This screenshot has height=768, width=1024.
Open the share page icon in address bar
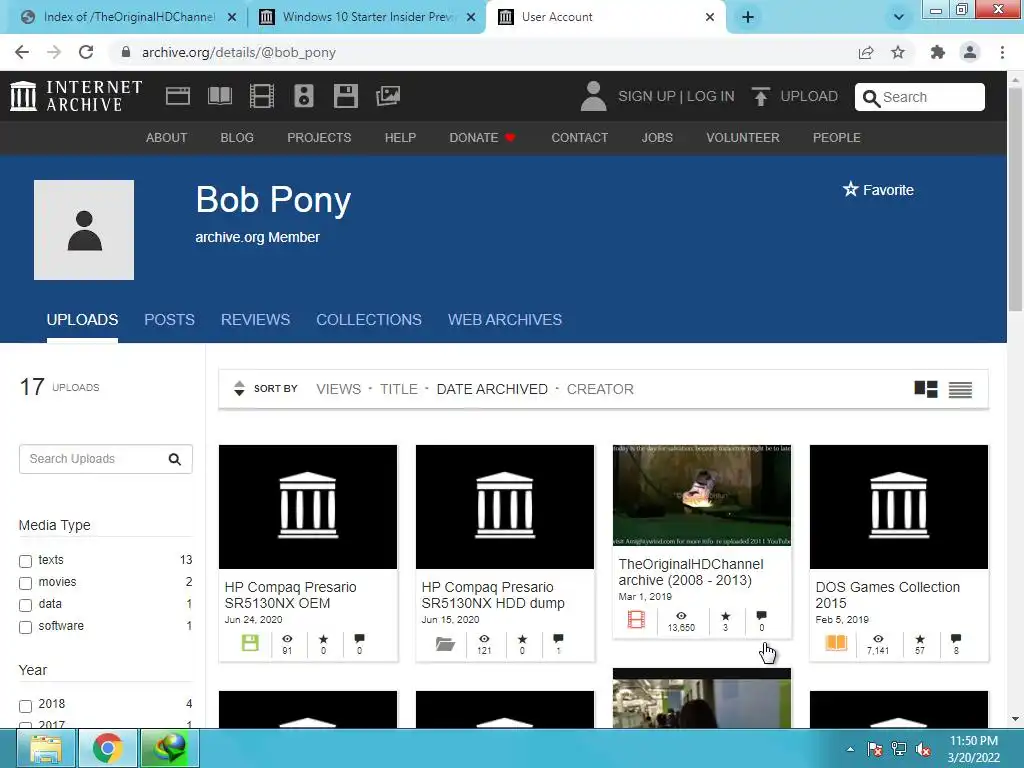click(x=866, y=52)
